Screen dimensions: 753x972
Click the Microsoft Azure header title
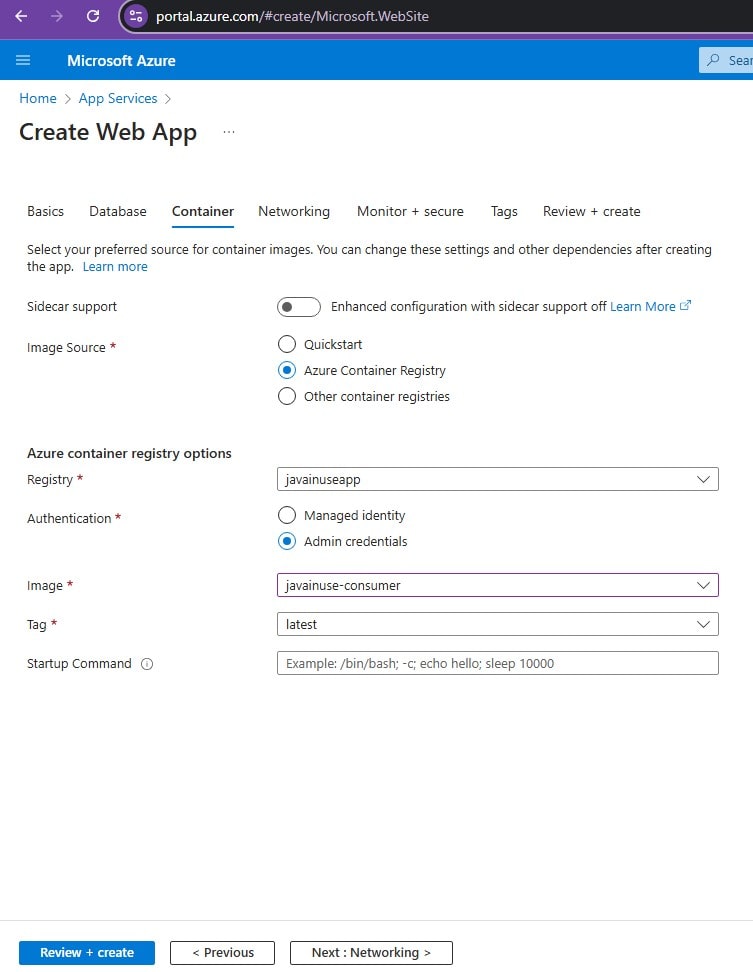tap(121, 61)
